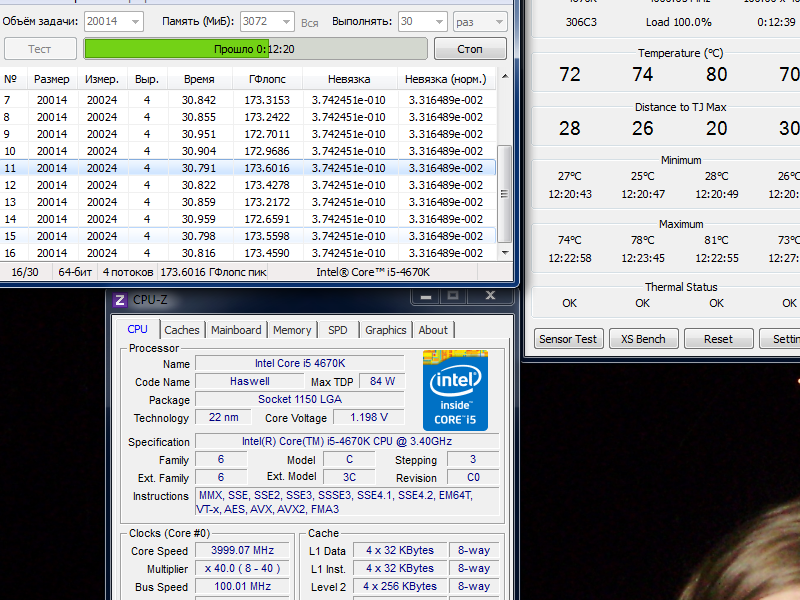This screenshot has width=800, height=600.
Task: Switch to the SPD tab in CPU-Z
Action: click(x=338, y=330)
